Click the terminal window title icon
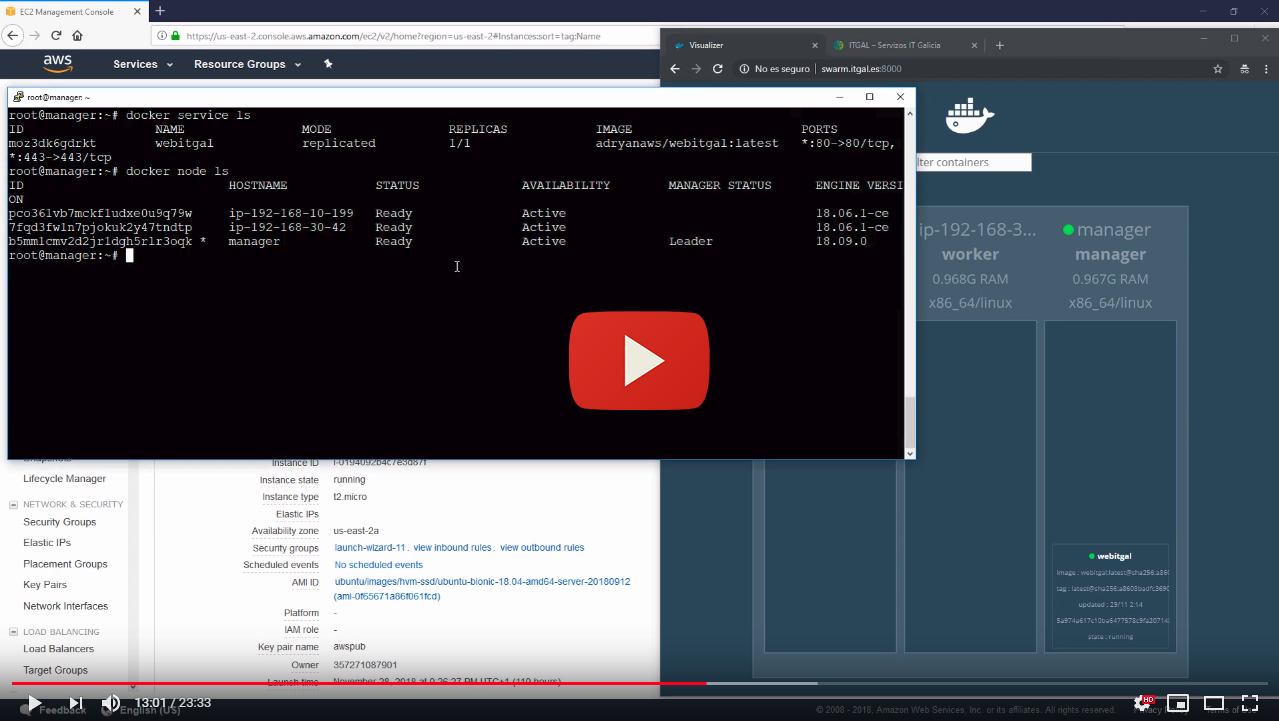The width and height of the screenshot is (1279, 721). (x=17, y=97)
